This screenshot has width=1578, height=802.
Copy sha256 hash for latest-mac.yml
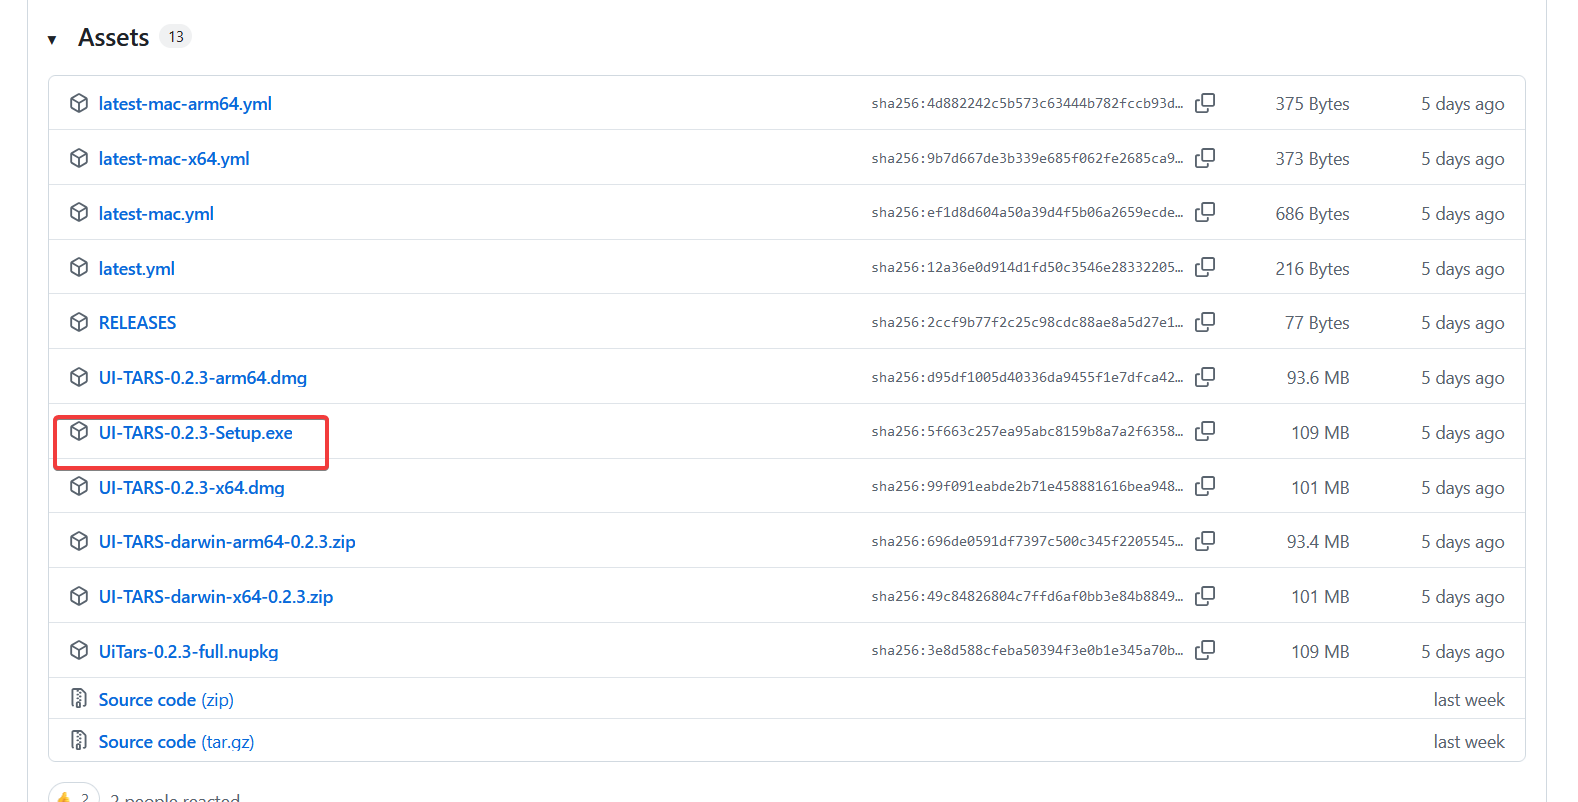[1205, 212]
